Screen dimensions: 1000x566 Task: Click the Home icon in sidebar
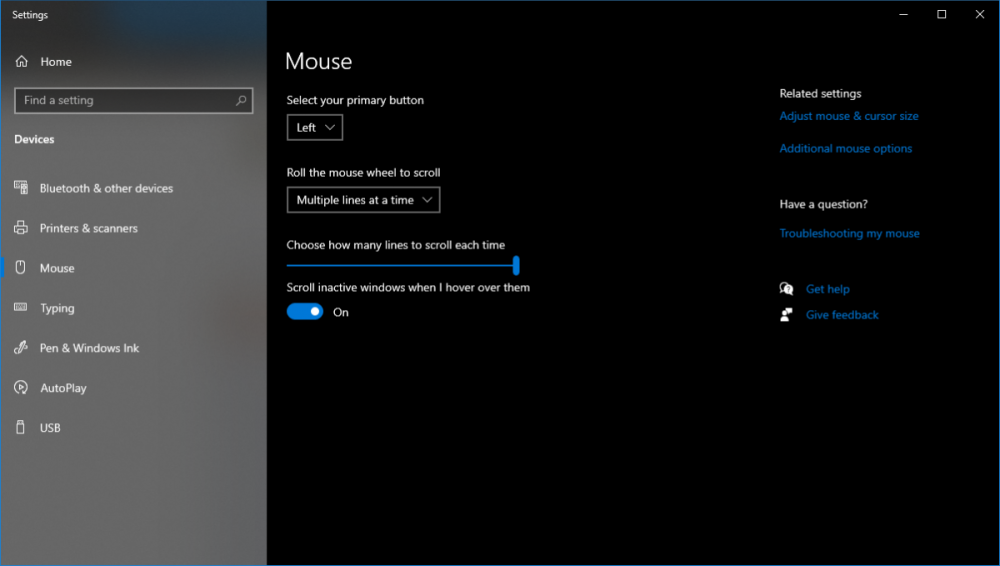(21, 62)
